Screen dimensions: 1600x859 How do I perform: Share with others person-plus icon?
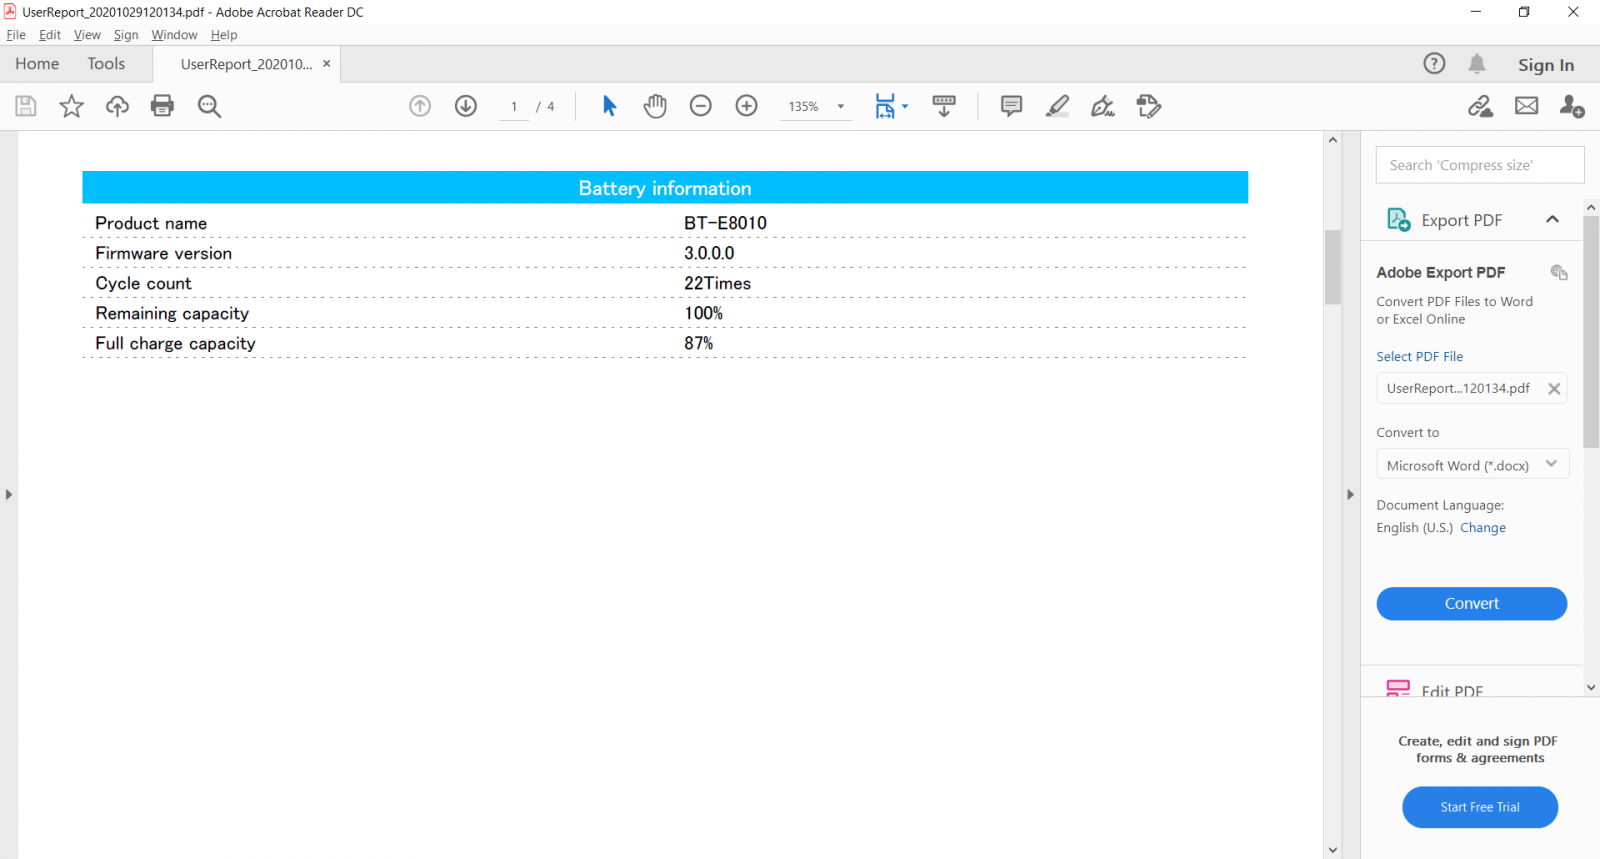[x=1572, y=106]
